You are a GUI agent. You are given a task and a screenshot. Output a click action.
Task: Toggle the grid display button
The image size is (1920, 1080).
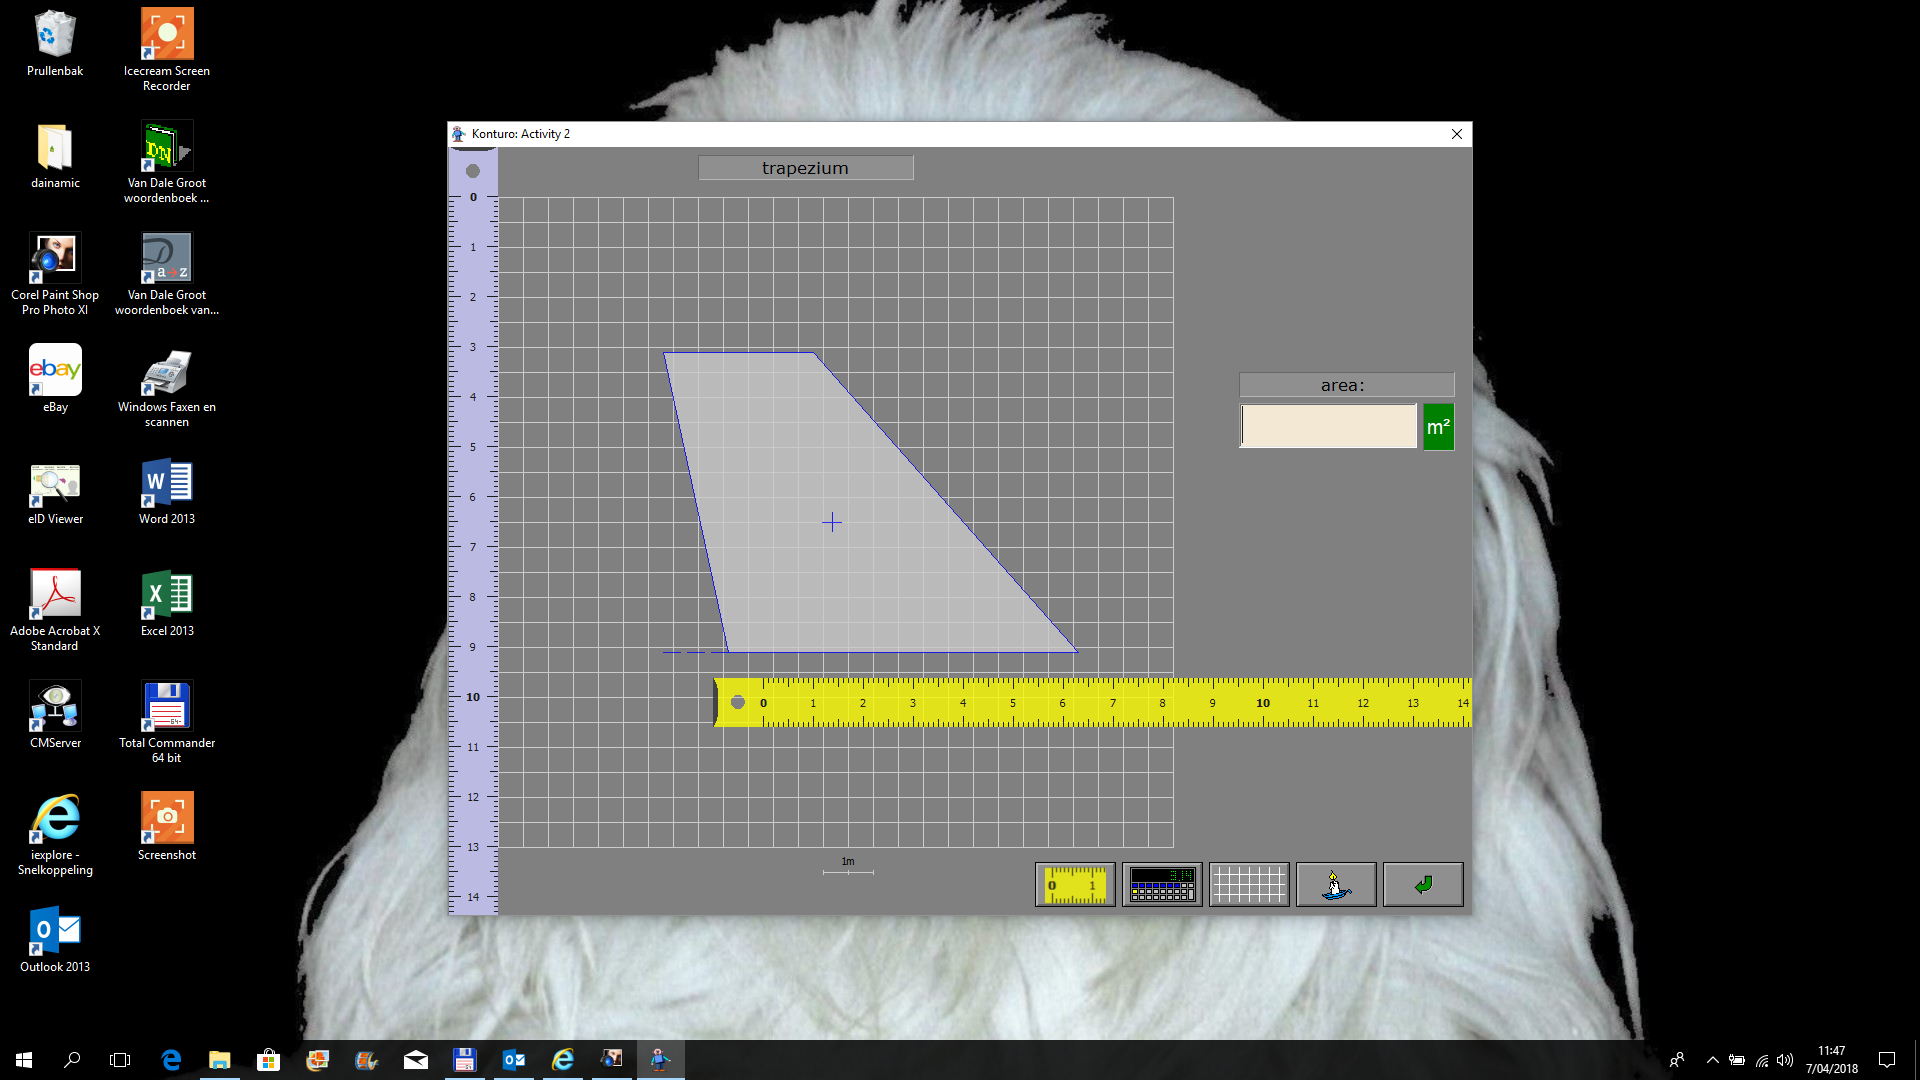coord(1248,885)
